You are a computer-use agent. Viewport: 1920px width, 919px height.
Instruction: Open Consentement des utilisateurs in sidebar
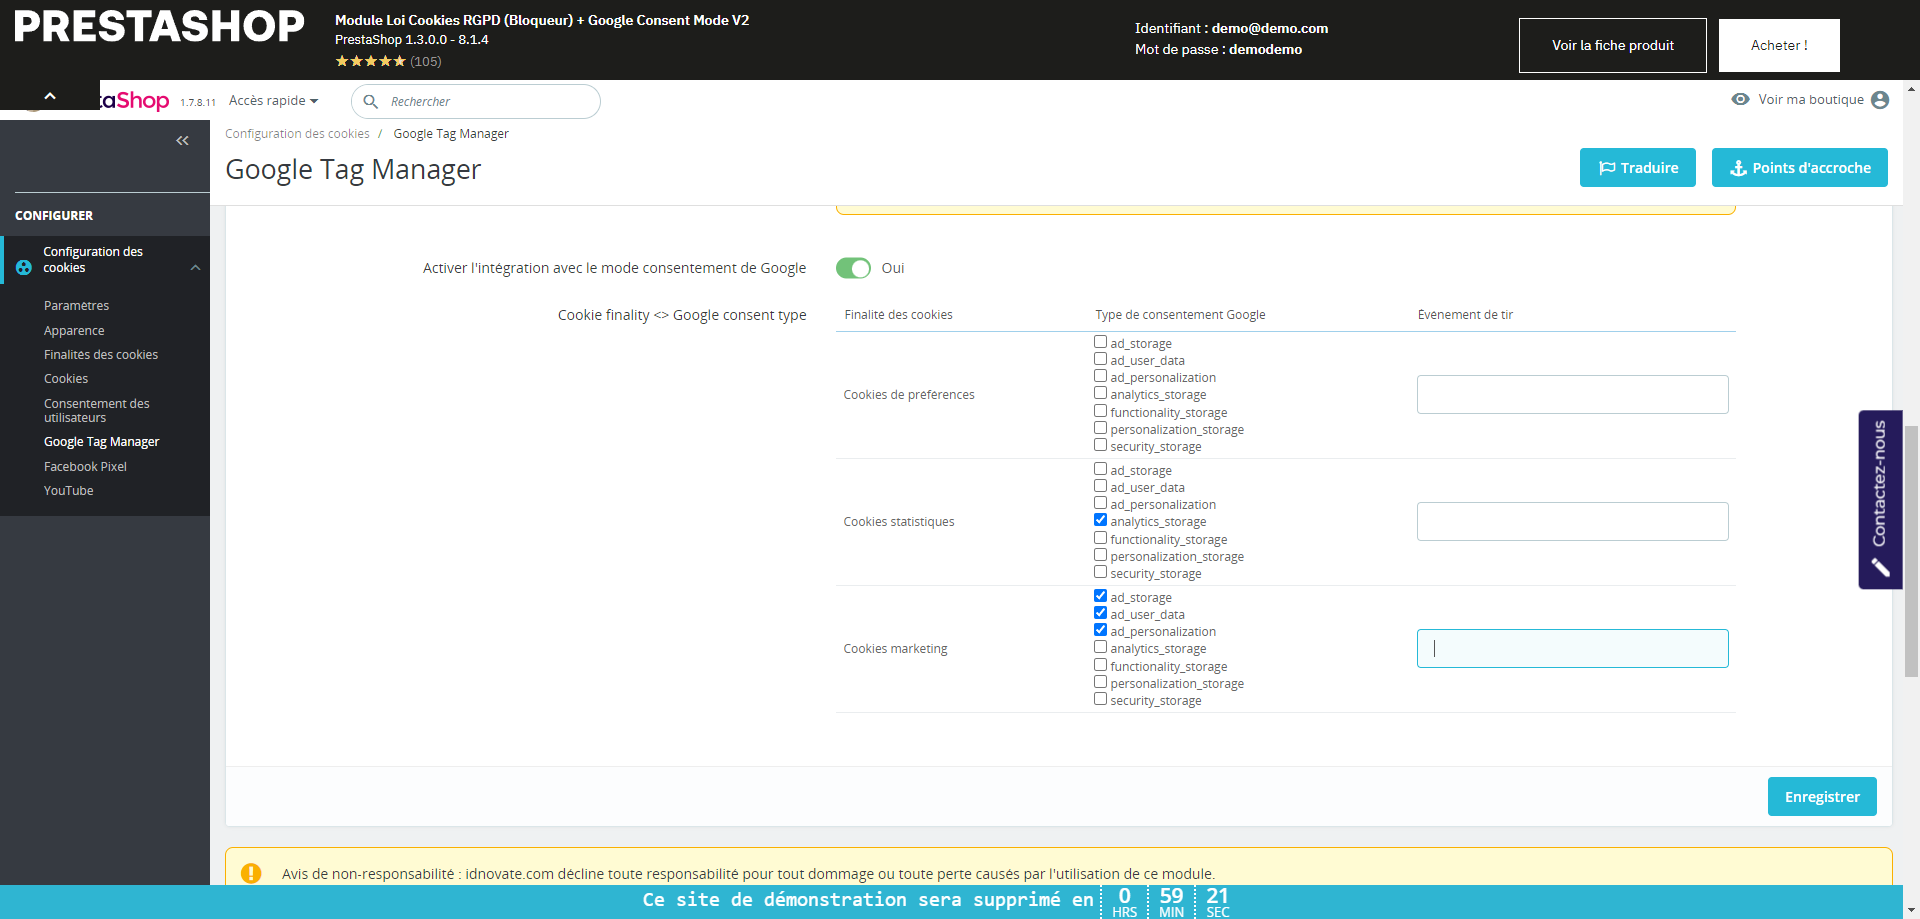[x=97, y=411]
